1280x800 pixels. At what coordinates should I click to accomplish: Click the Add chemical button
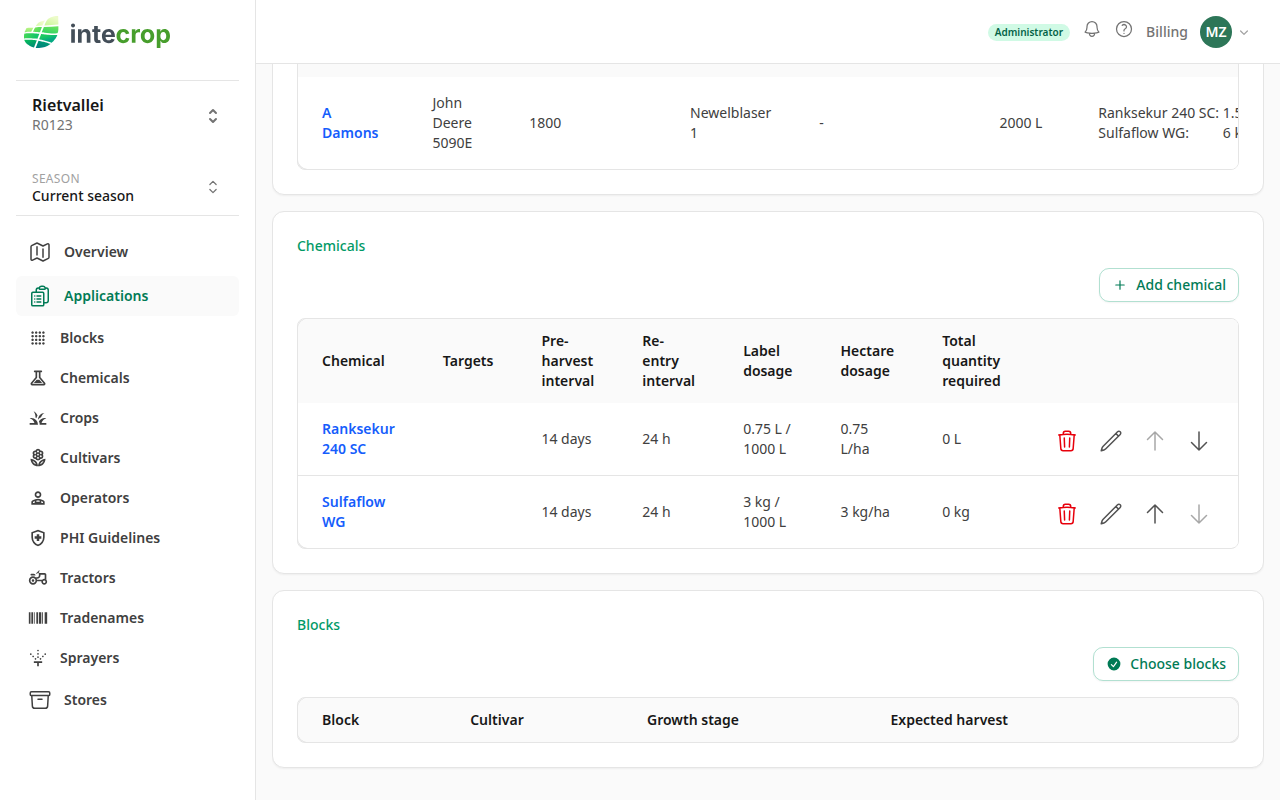(1169, 285)
